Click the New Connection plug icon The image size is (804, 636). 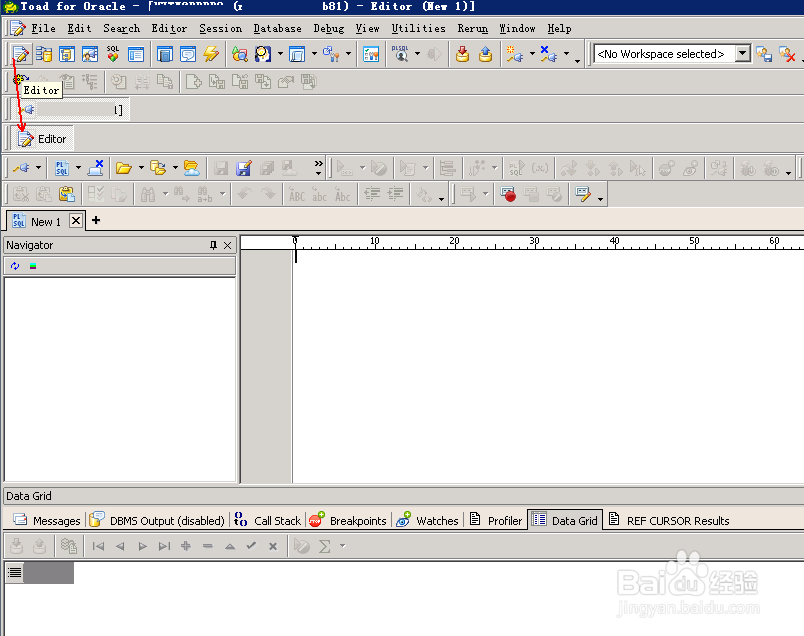pyautogui.click(x=514, y=54)
